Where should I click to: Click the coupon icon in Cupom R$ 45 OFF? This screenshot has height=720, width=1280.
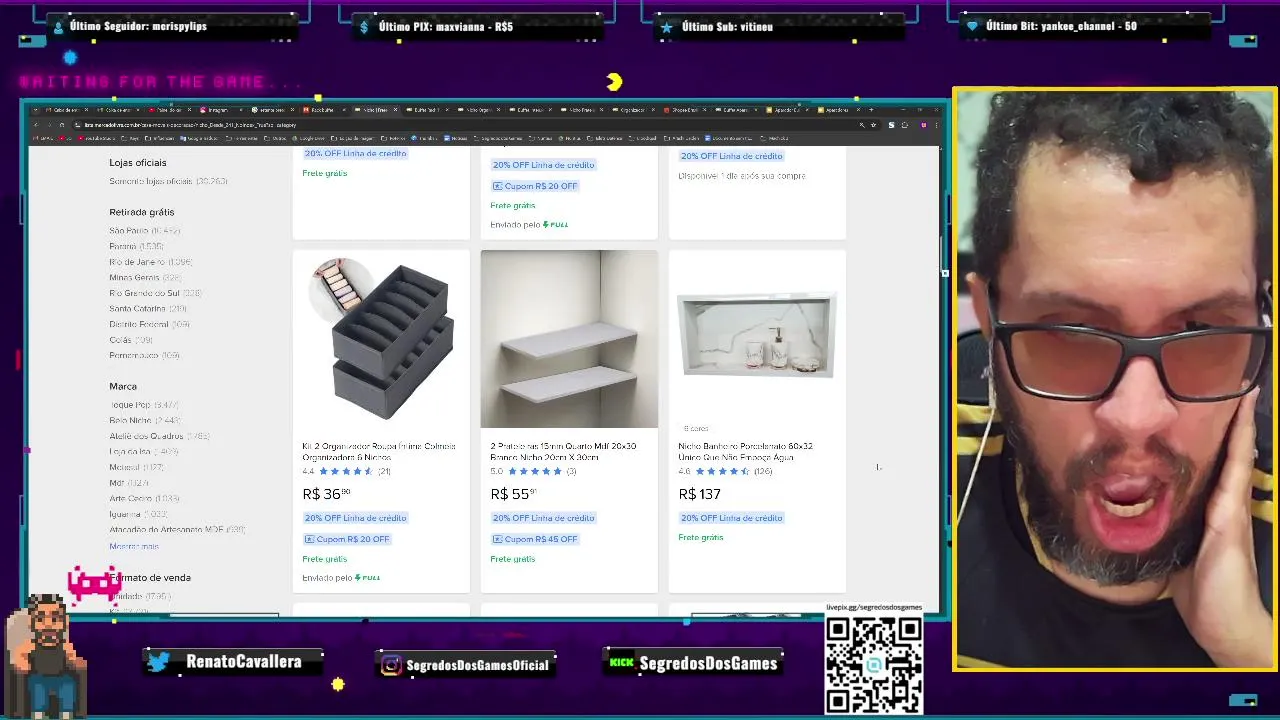pyautogui.click(x=498, y=539)
